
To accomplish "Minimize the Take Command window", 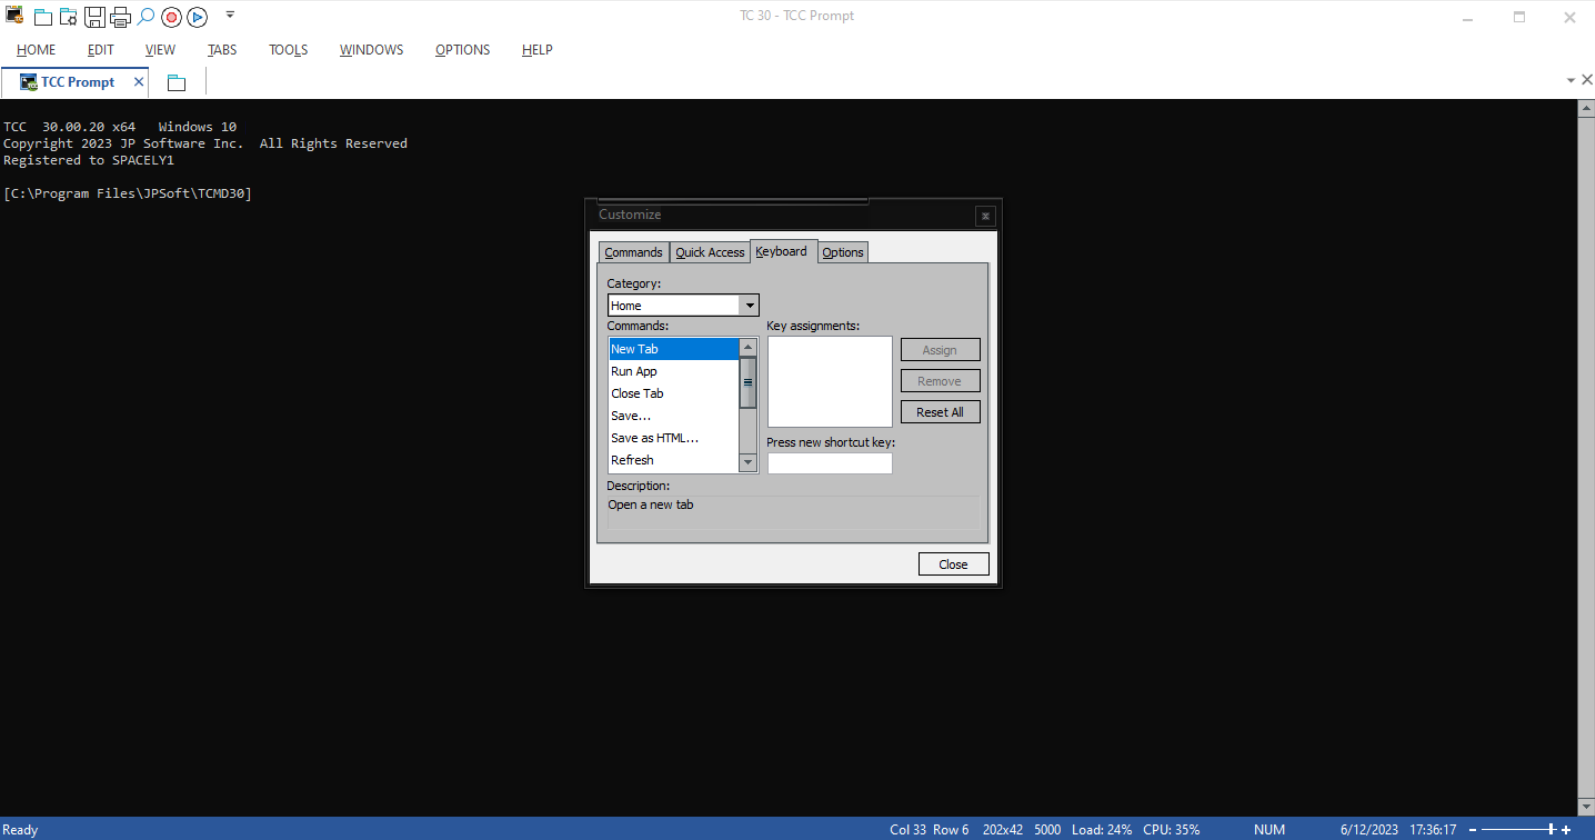I will 1468,17.
